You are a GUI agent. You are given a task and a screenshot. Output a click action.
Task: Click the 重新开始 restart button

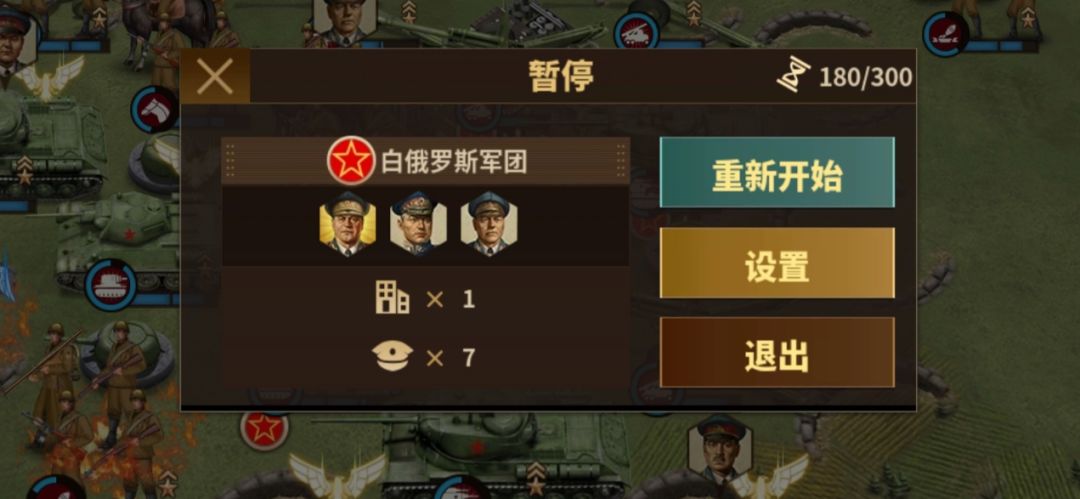[x=777, y=172]
